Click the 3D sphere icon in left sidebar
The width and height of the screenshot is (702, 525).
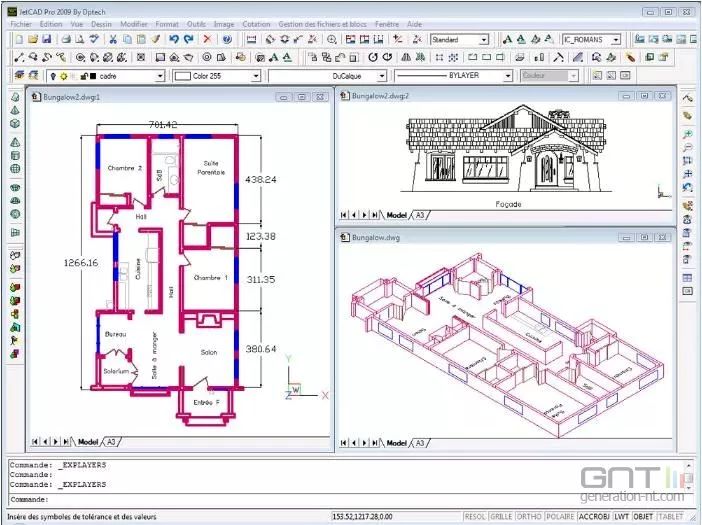(15, 169)
